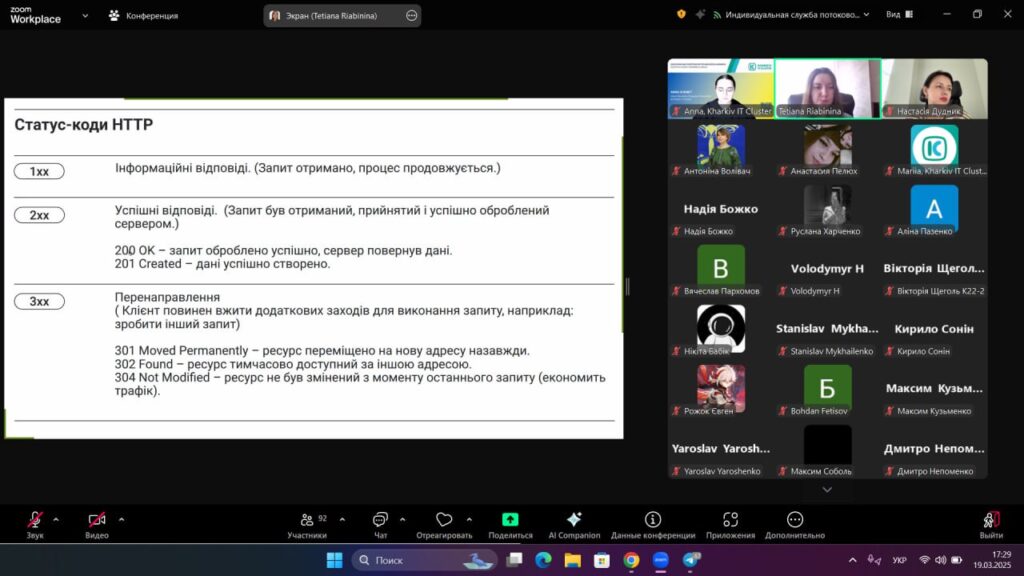The width and height of the screenshot is (1024, 576).
Task: Expand the arrow next to Отреагировать
Action: [x=469, y=520]
